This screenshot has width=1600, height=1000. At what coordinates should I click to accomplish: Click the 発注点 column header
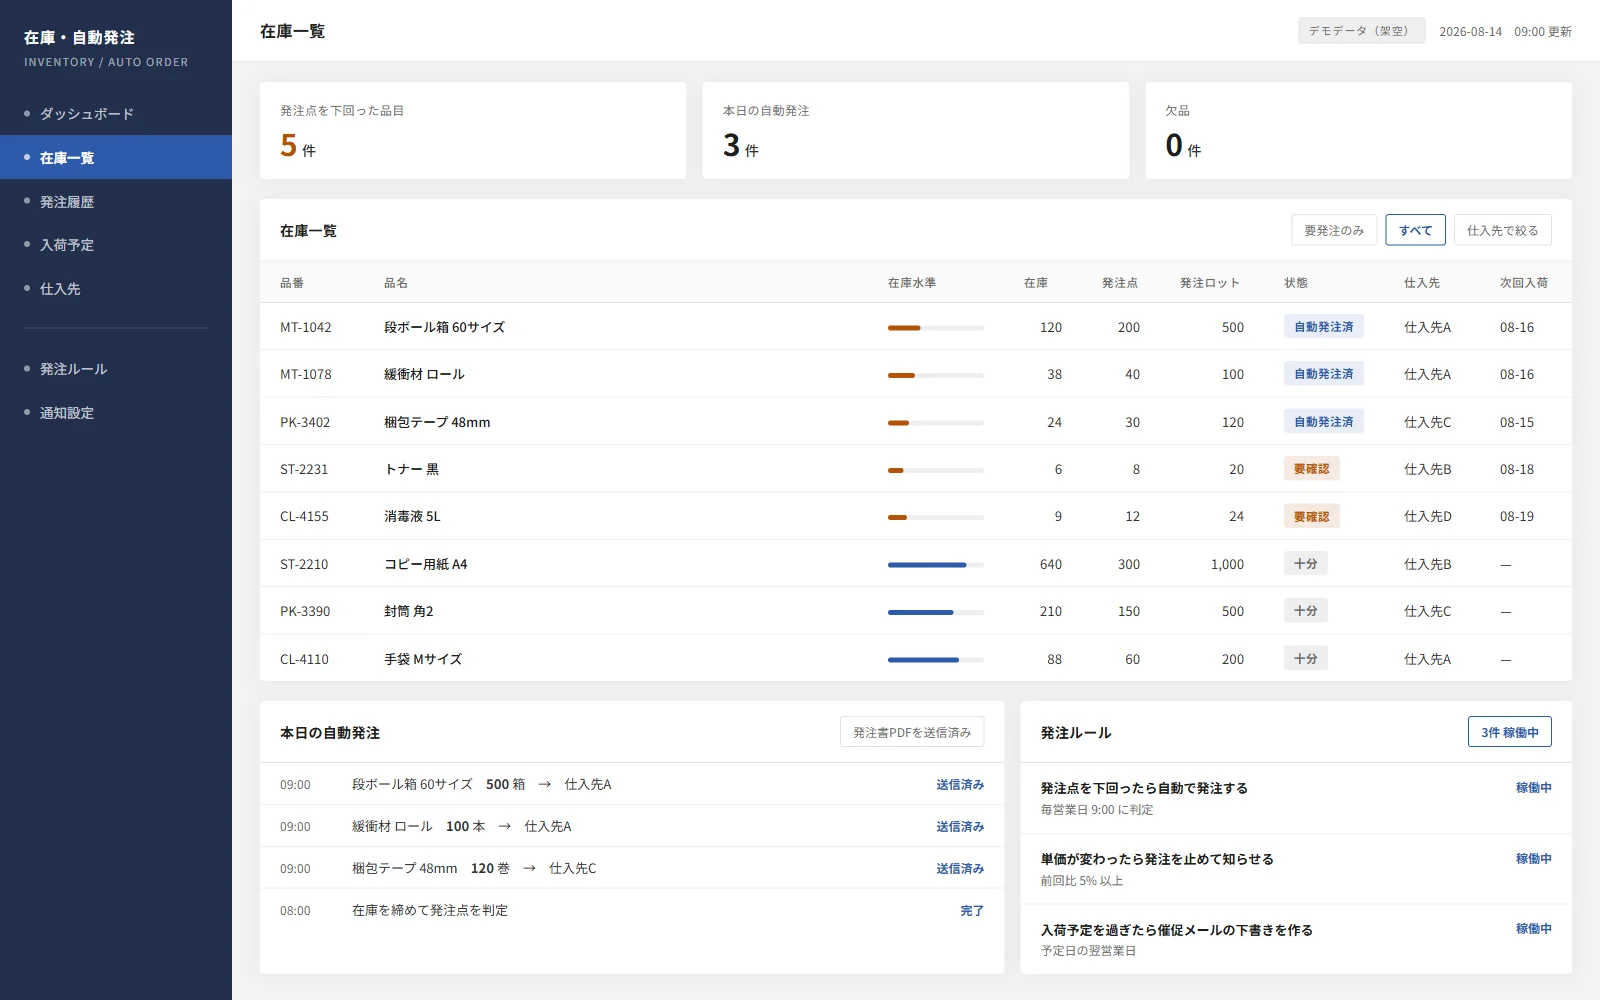(1120, 283)
